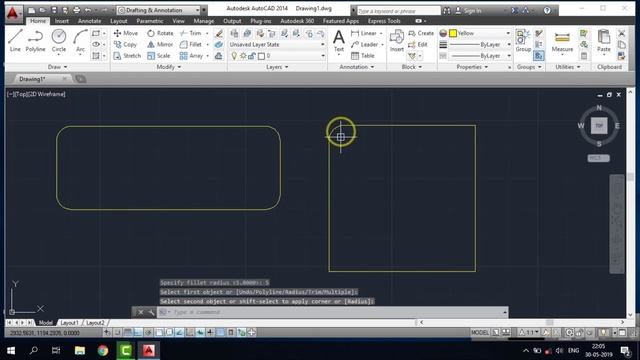This screenshot has width=640, height=360.
Task: Click the layer color swatch box
Action: tap(261, 56)
